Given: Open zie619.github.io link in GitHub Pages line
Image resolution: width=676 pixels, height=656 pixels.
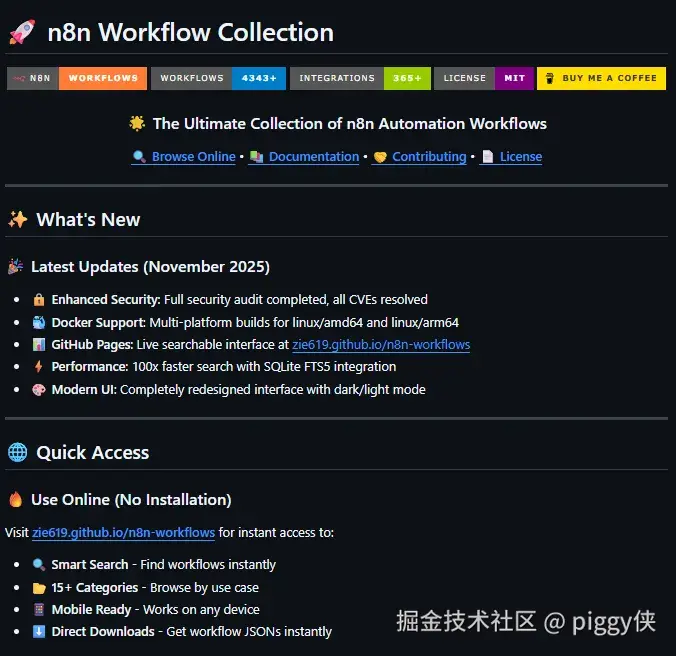Looking at the screenshot, I should point(381,345).
